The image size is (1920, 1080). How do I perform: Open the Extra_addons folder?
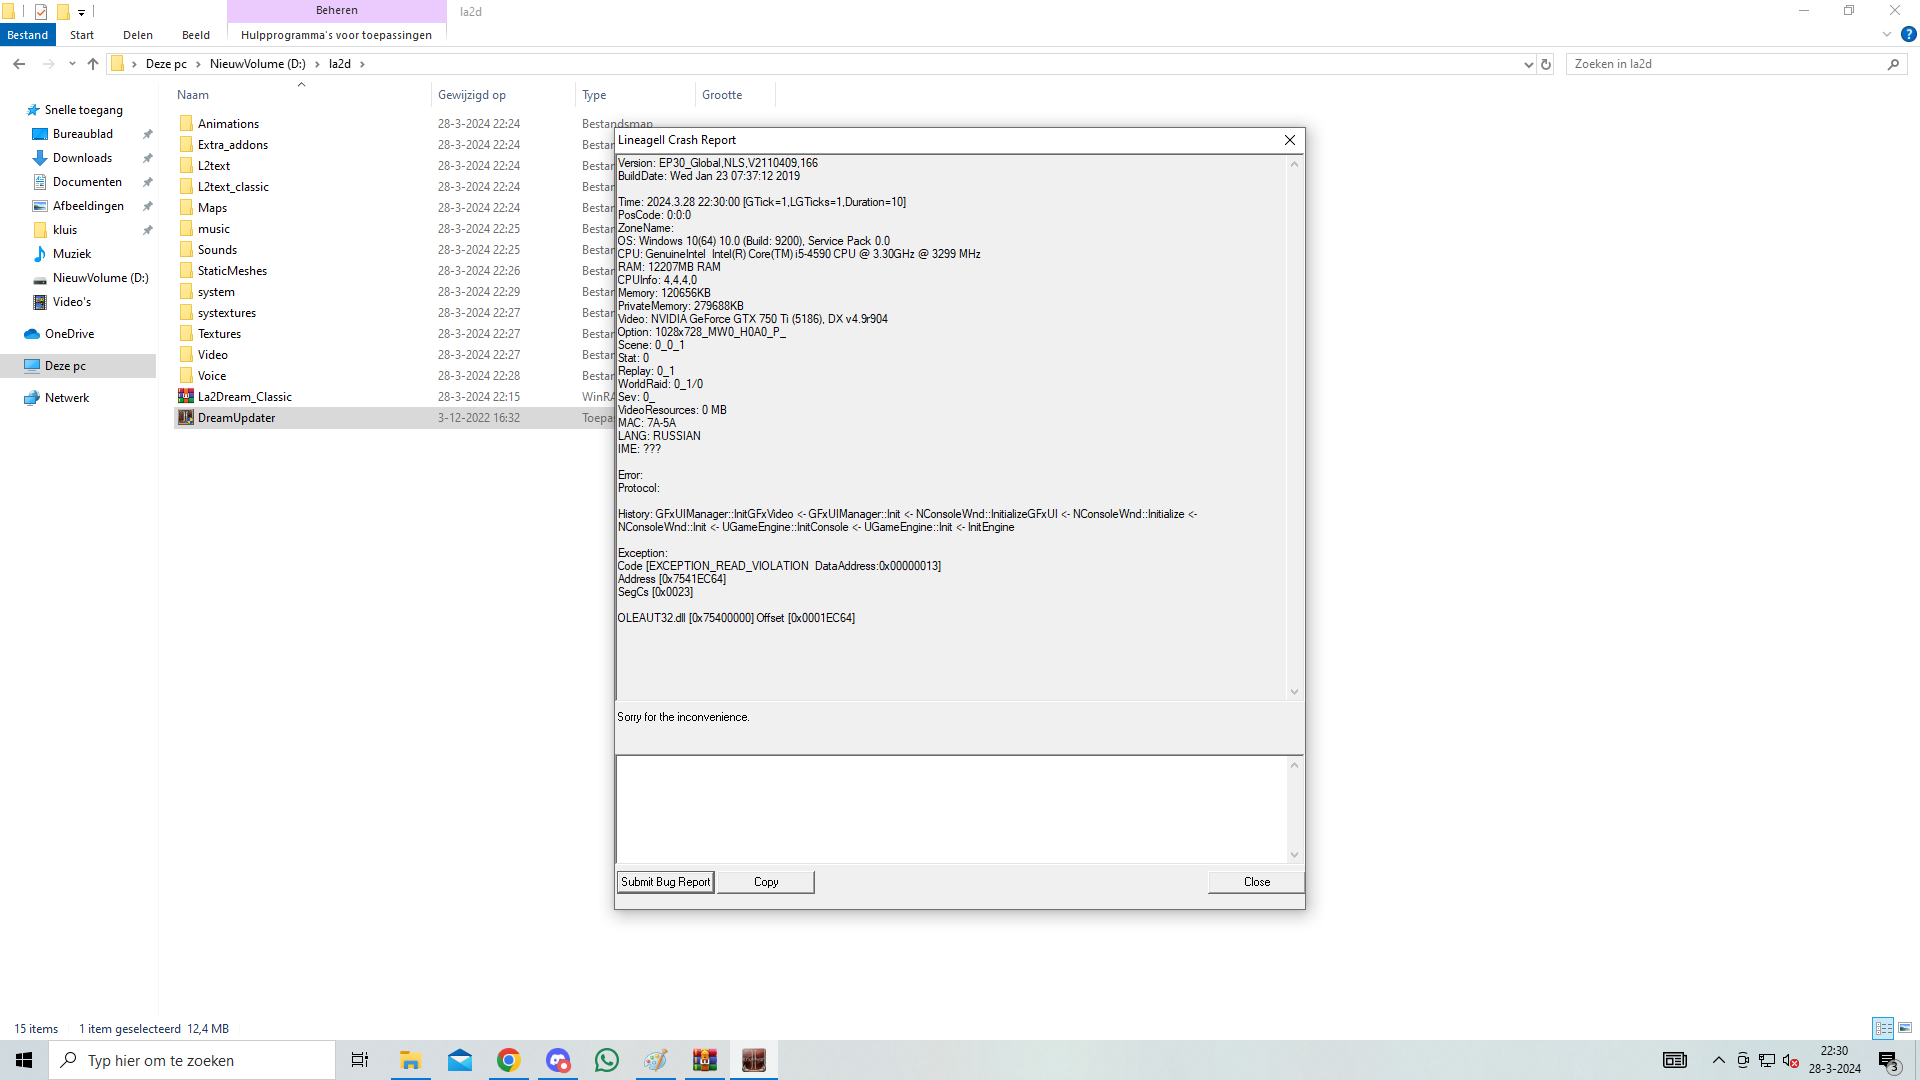click(x=233, y=144)
